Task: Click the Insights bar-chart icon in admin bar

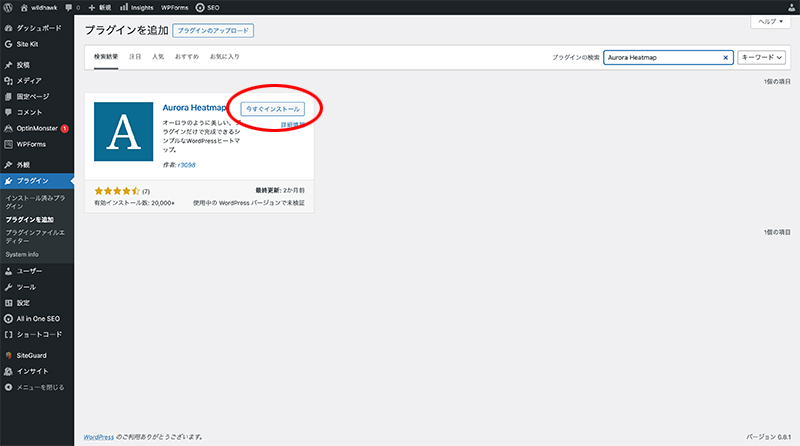Action: click(122, 7)
